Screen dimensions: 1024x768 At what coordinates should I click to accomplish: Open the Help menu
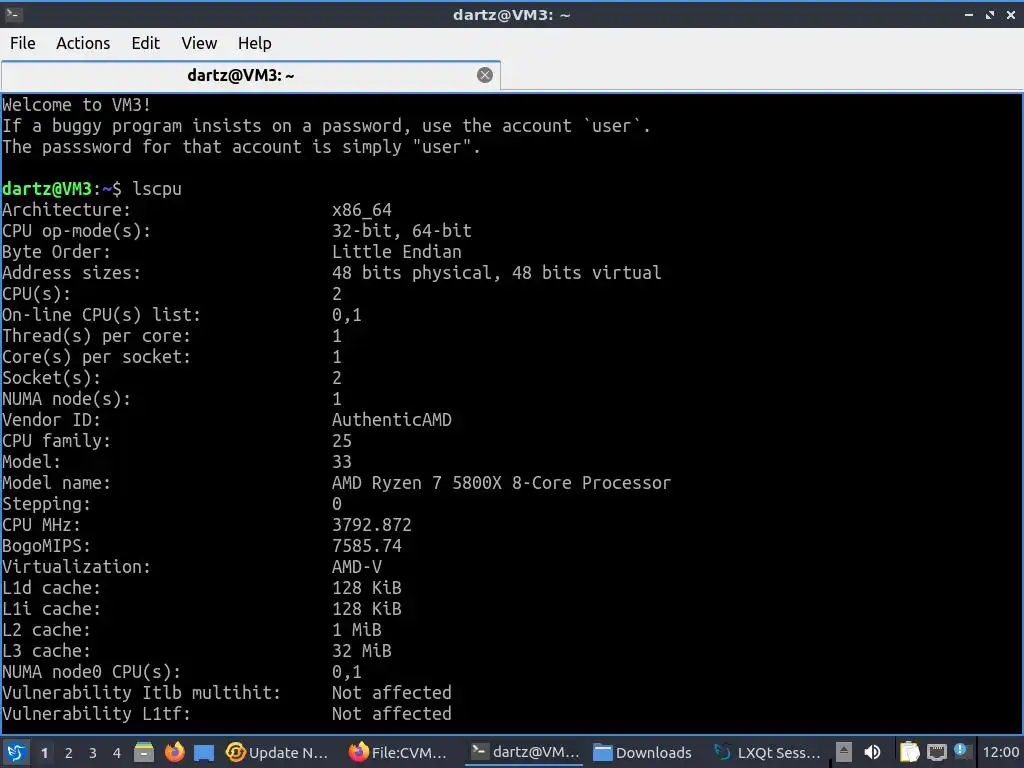(x=254, y=43)
